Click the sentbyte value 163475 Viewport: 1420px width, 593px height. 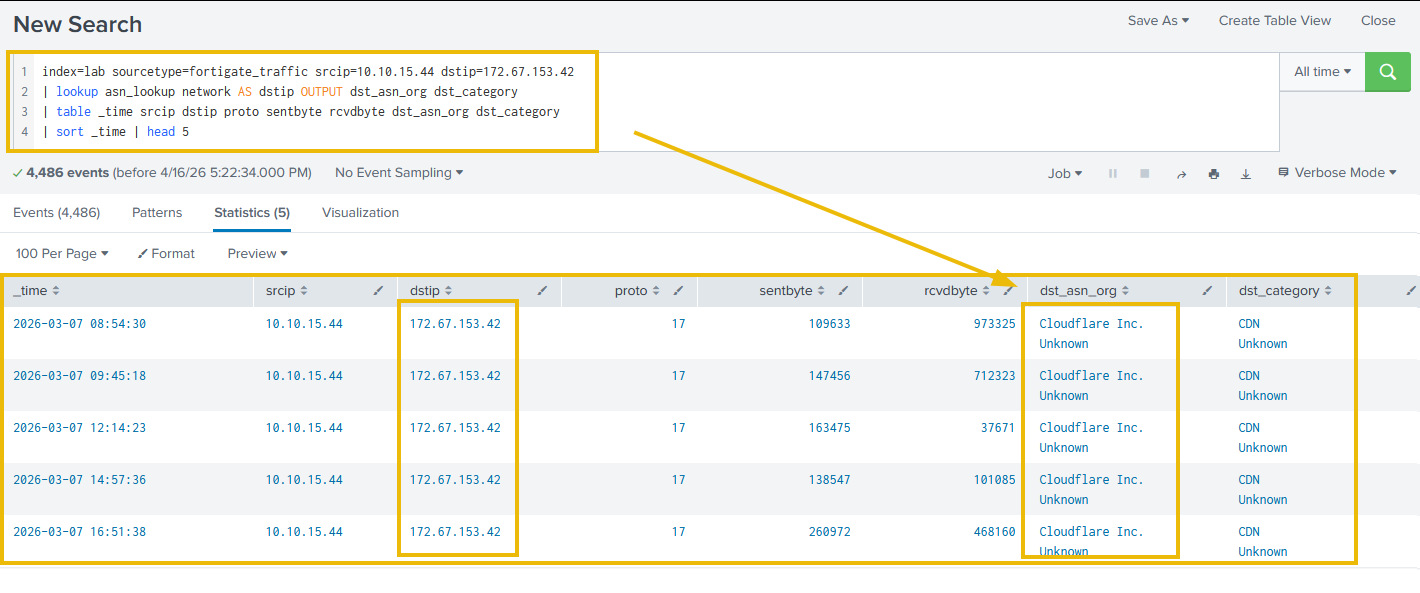(829, 428)
